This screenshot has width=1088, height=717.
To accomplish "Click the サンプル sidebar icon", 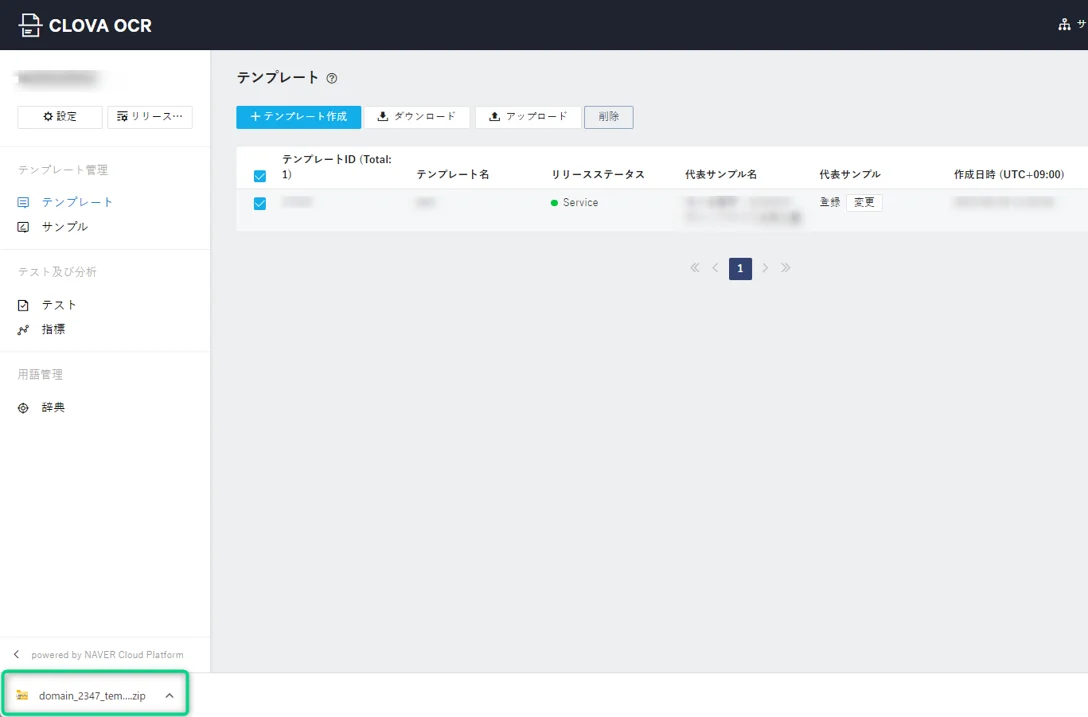I will pyautogui.click(x=24, y=227).
